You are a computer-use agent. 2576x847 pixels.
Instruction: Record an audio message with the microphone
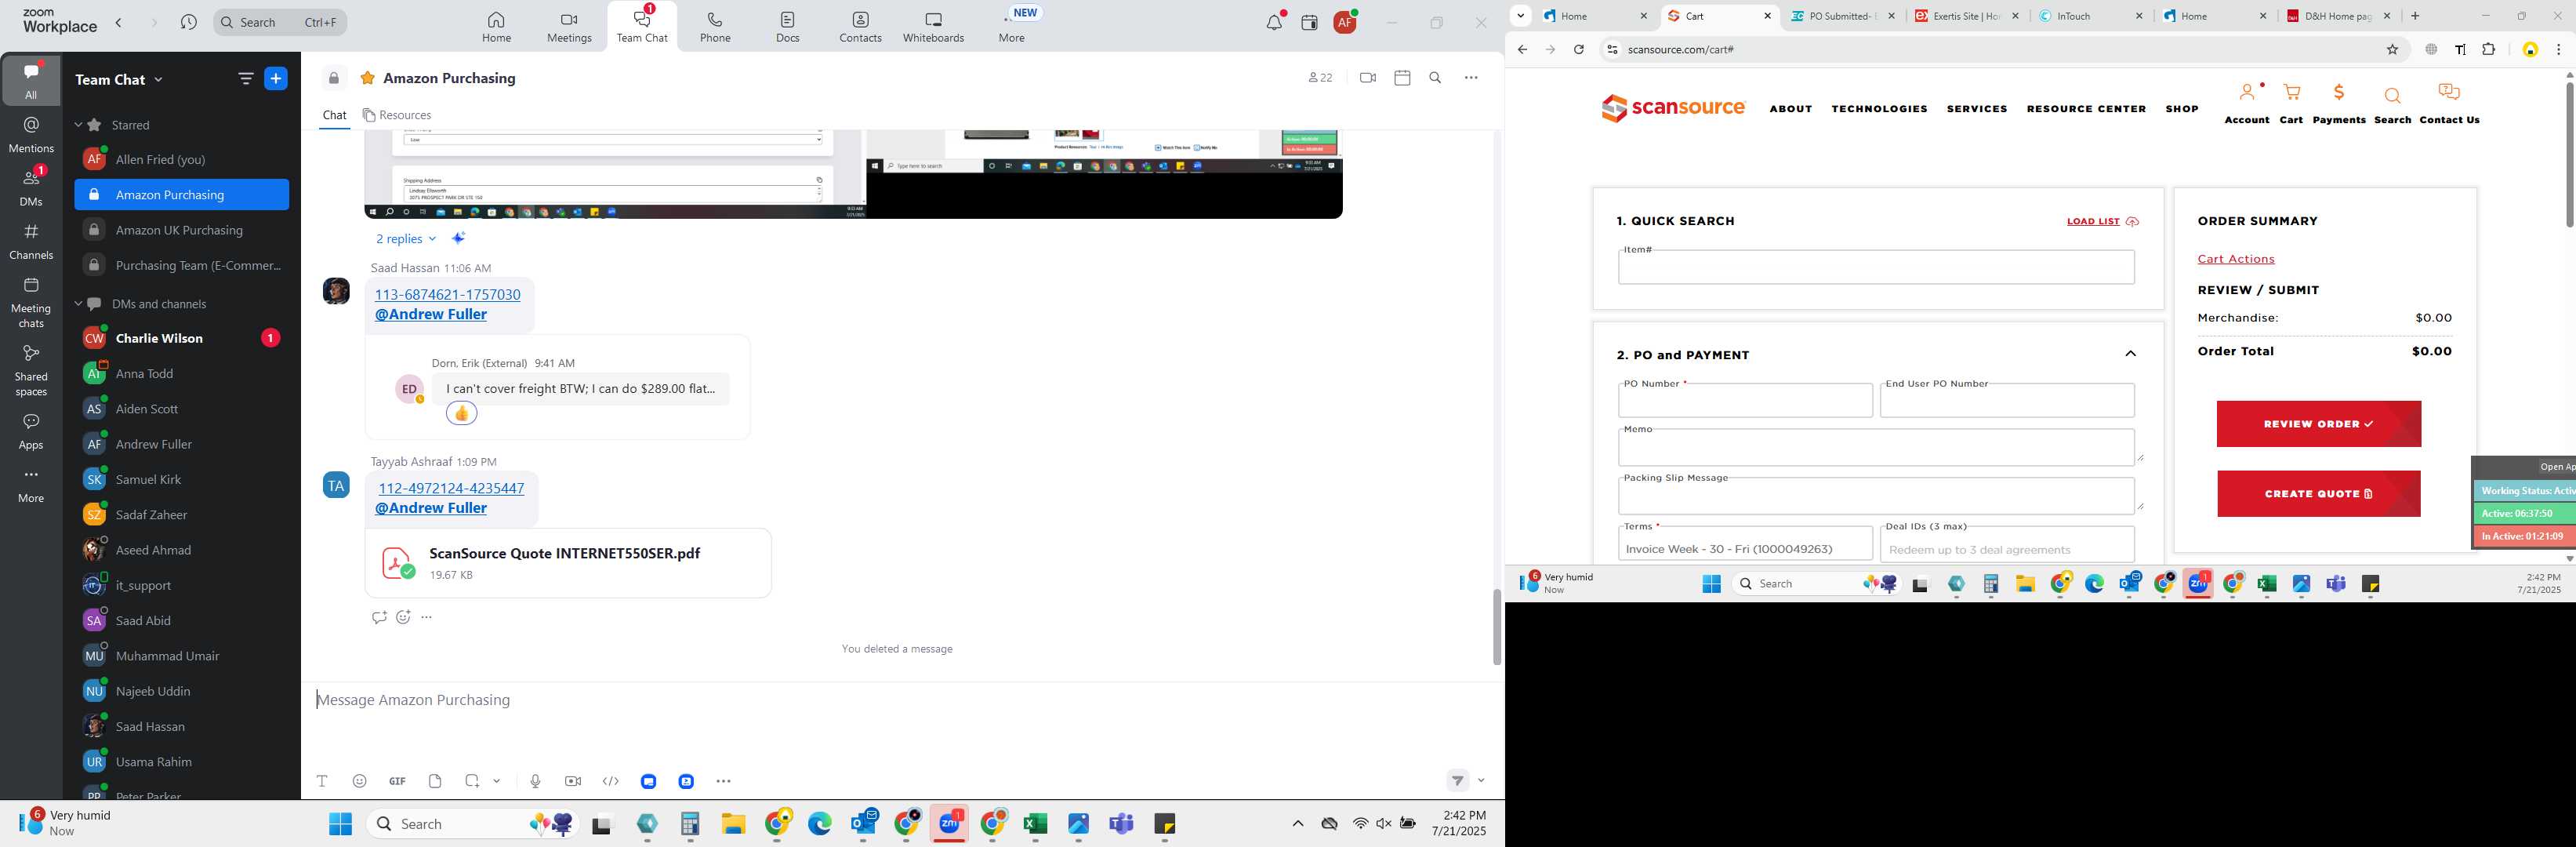click(x=535, y=781)
